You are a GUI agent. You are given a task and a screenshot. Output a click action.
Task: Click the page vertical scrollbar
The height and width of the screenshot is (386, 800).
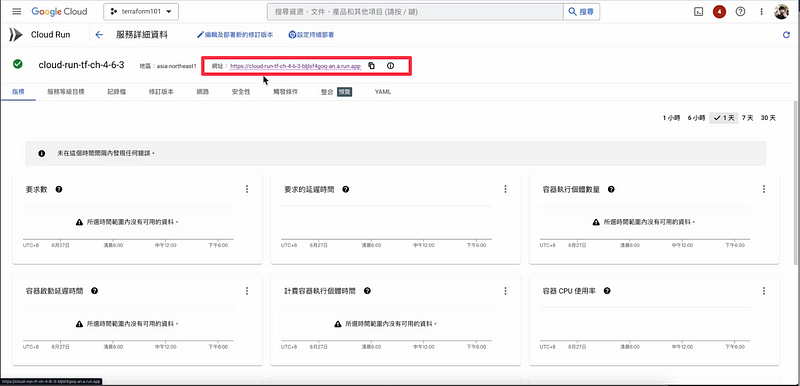796,184
